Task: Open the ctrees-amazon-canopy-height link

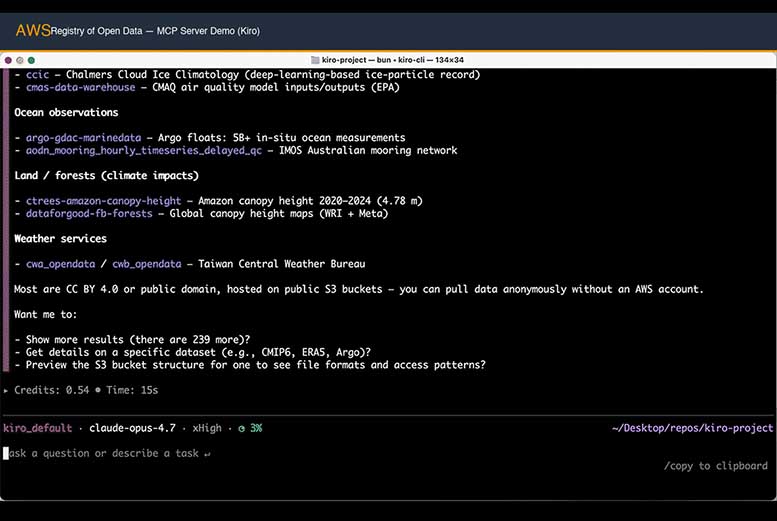Action: point(104,201)
